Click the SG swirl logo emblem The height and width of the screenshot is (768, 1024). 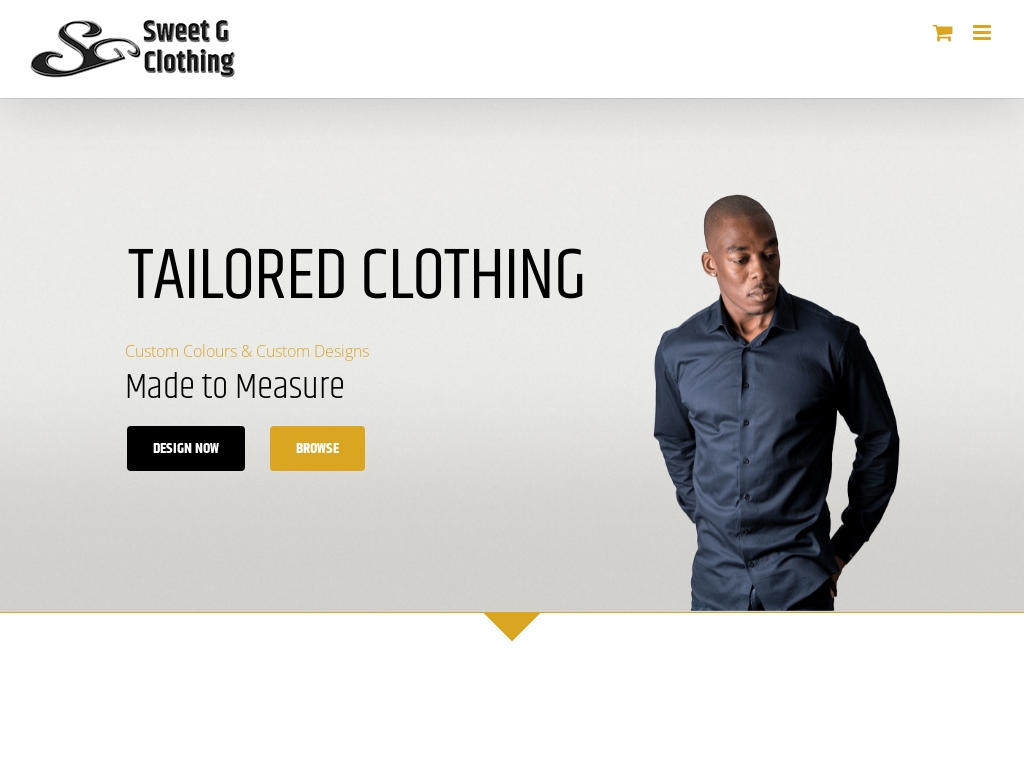85,48
